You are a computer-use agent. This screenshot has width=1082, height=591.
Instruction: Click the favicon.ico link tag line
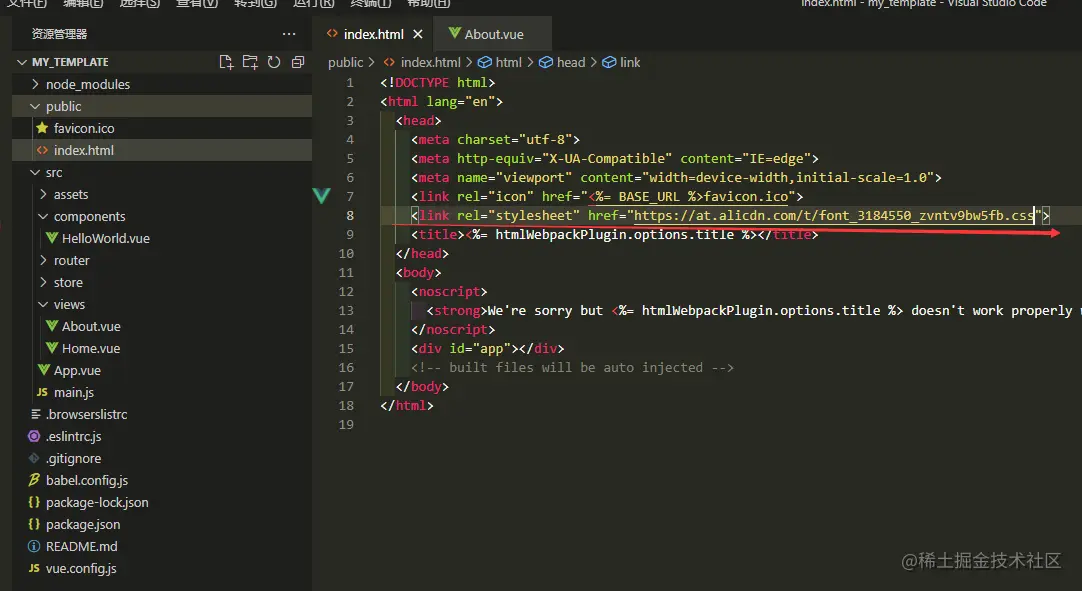(607, 197)
